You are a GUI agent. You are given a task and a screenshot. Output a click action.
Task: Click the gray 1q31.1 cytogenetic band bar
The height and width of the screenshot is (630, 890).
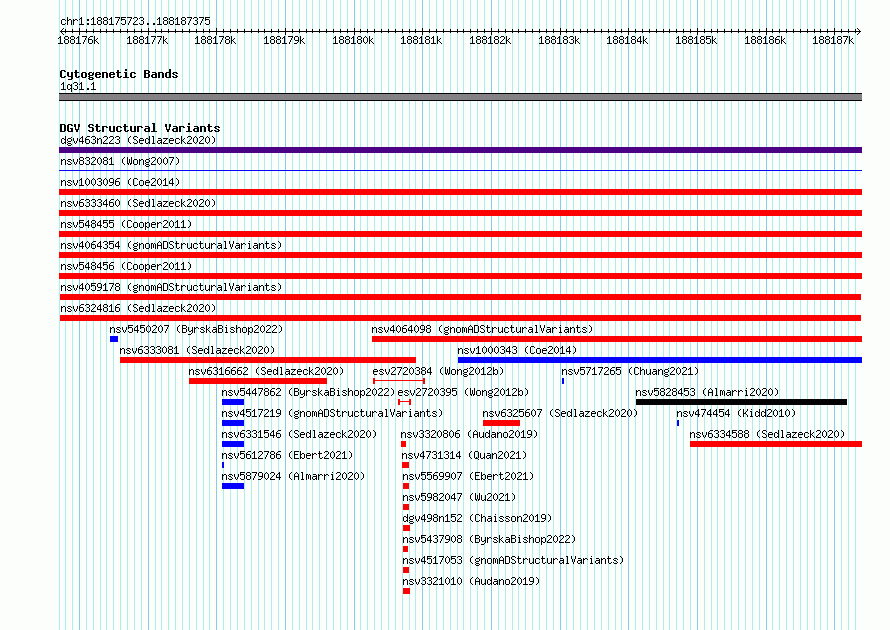(460, 97)
